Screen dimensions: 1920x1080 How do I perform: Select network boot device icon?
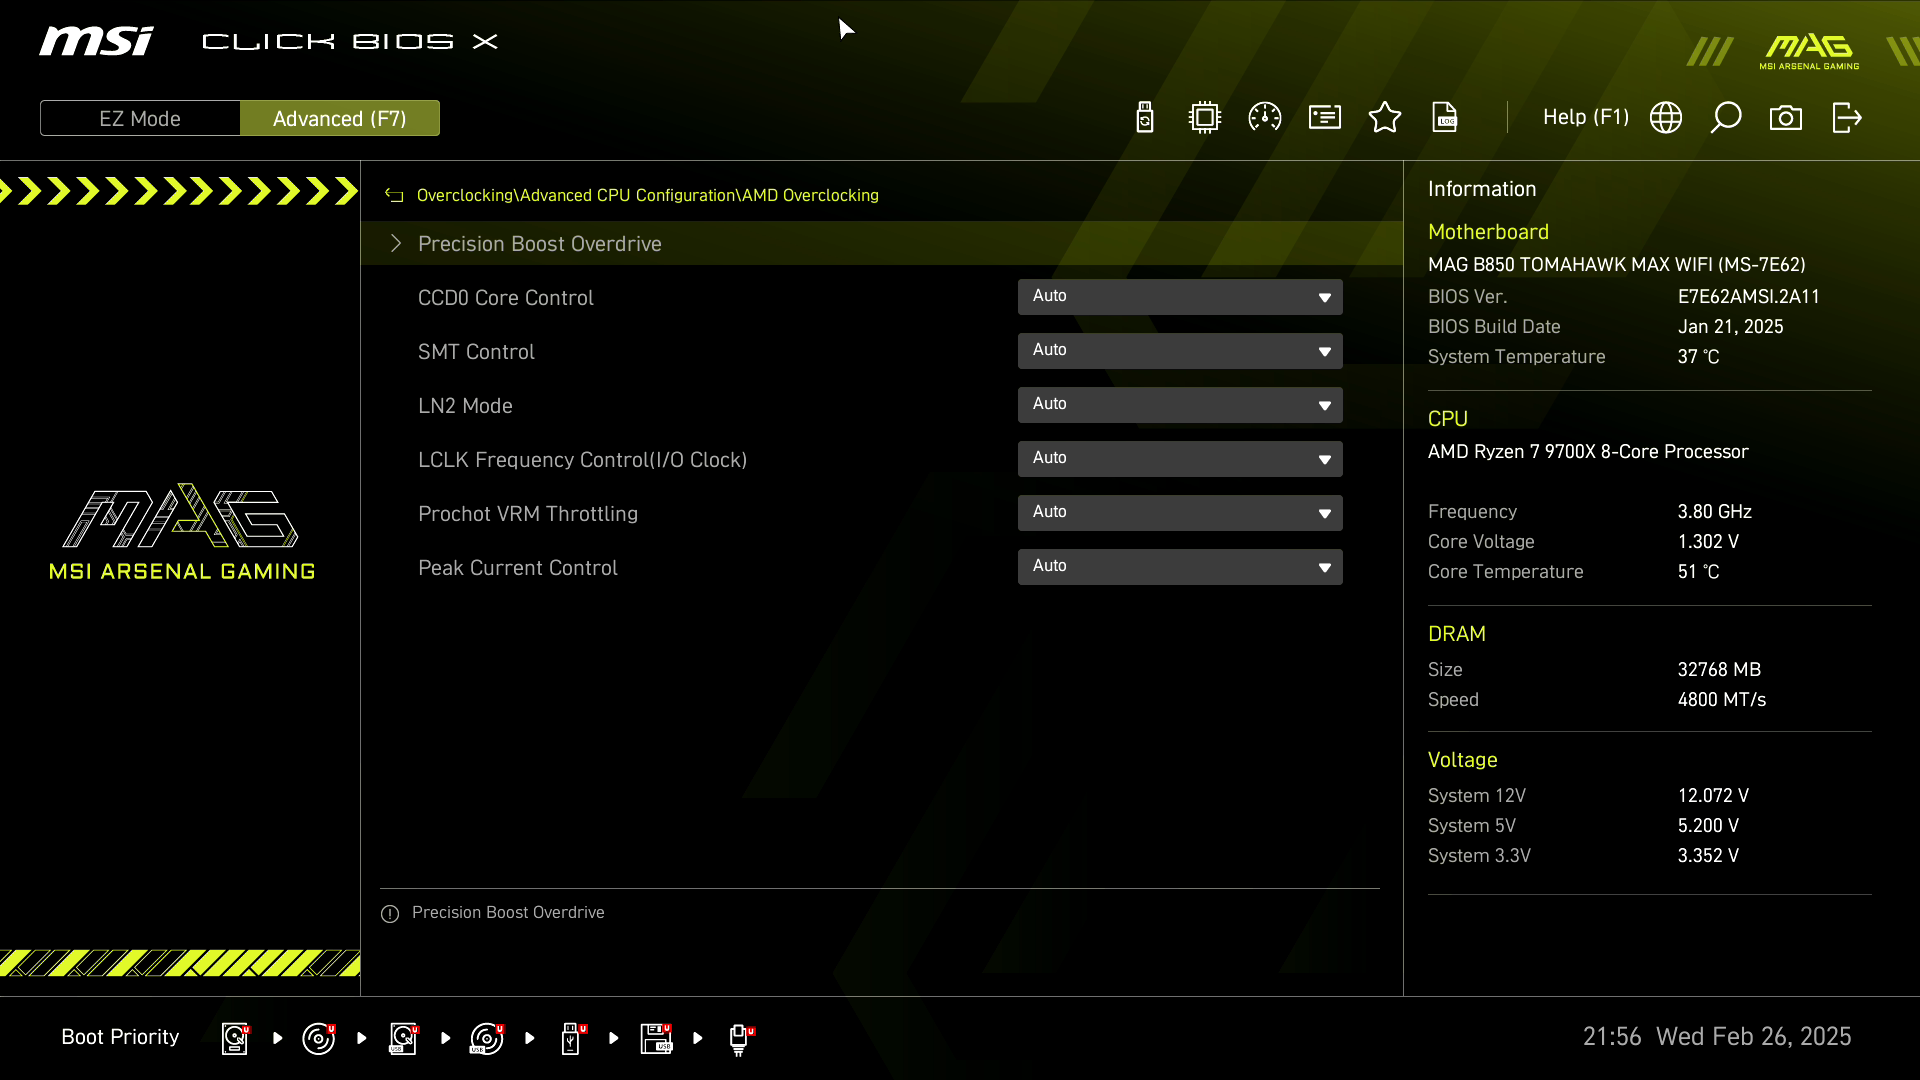[x=739, y=1038]
